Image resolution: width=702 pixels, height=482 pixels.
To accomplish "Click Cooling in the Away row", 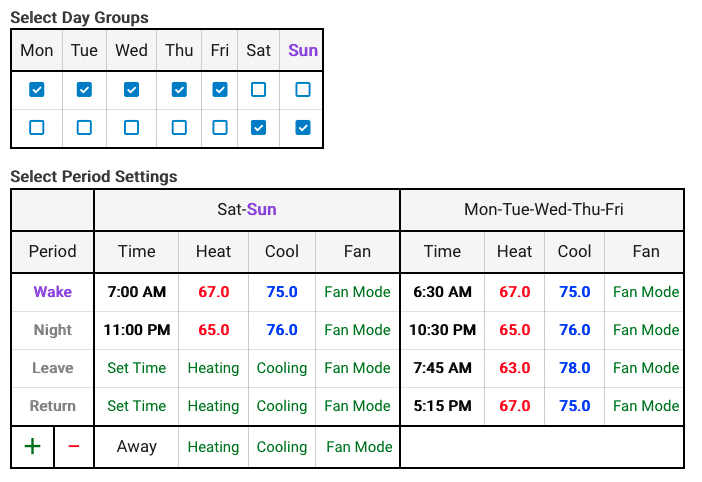I will (282, 447).
